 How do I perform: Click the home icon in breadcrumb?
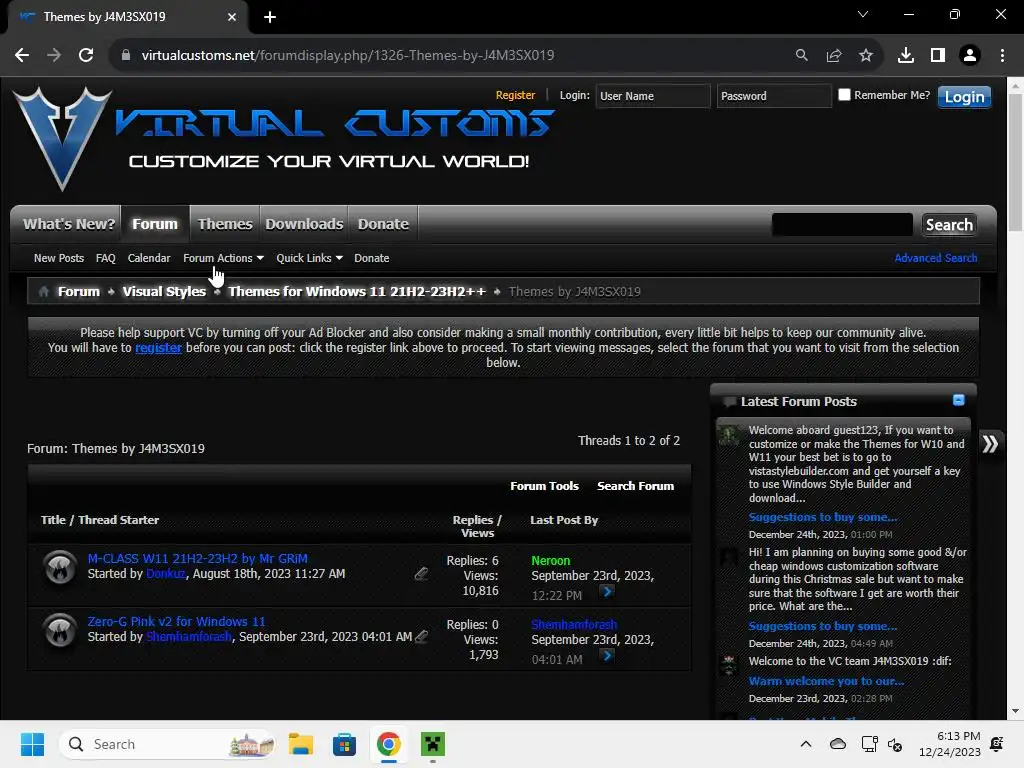tap(44, 292)
